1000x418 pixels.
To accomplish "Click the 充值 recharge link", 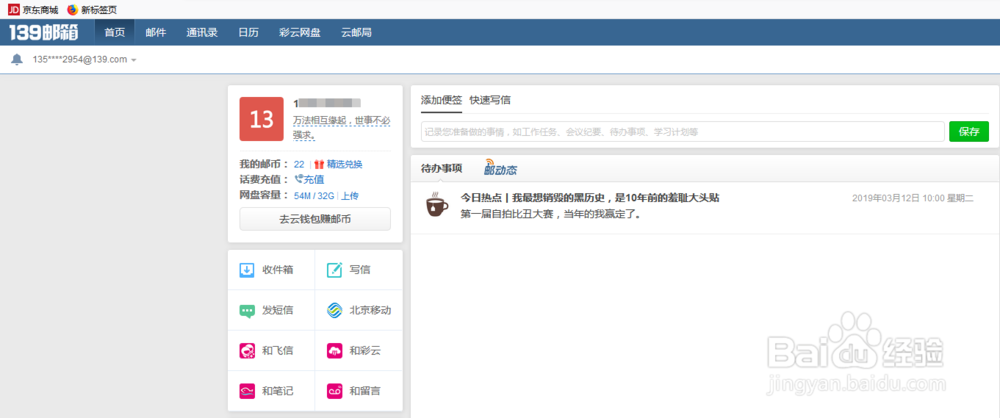I will 314,179.
